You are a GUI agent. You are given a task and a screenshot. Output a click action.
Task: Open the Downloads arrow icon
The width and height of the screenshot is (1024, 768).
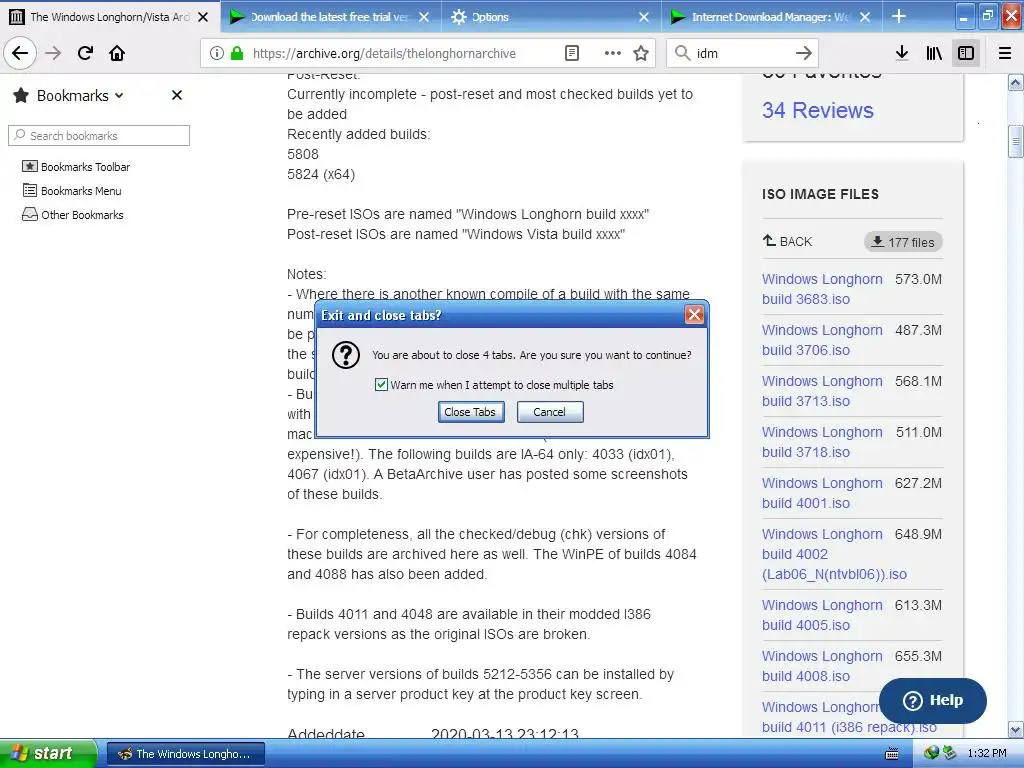[x=902, y=53]
